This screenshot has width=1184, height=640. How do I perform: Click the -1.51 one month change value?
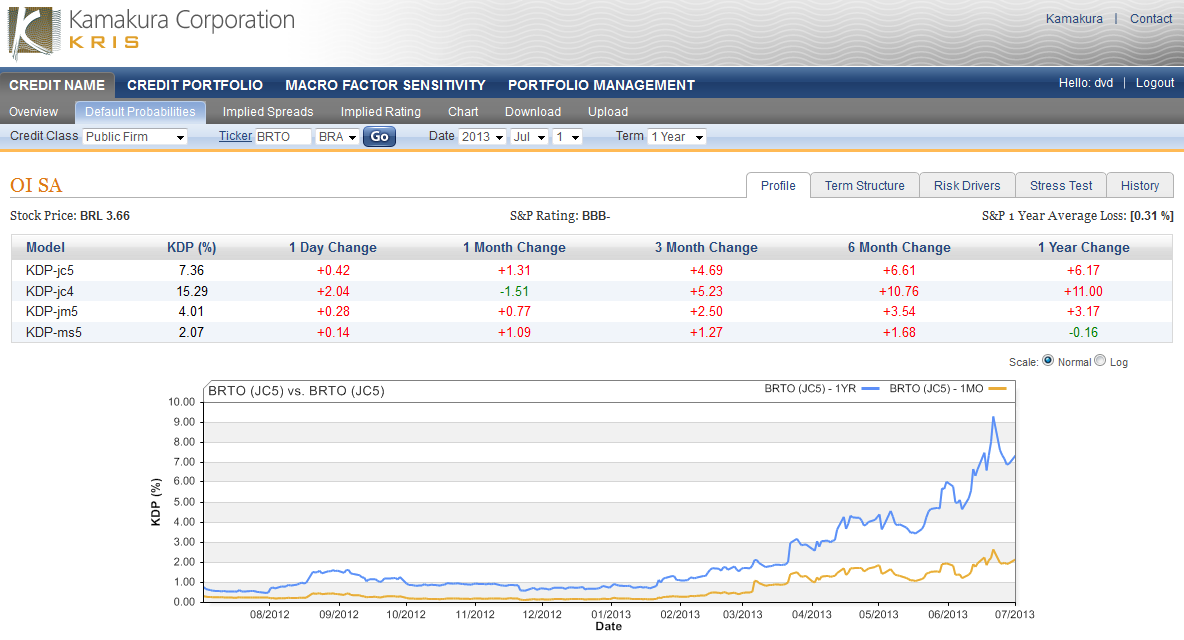(514, 291)
